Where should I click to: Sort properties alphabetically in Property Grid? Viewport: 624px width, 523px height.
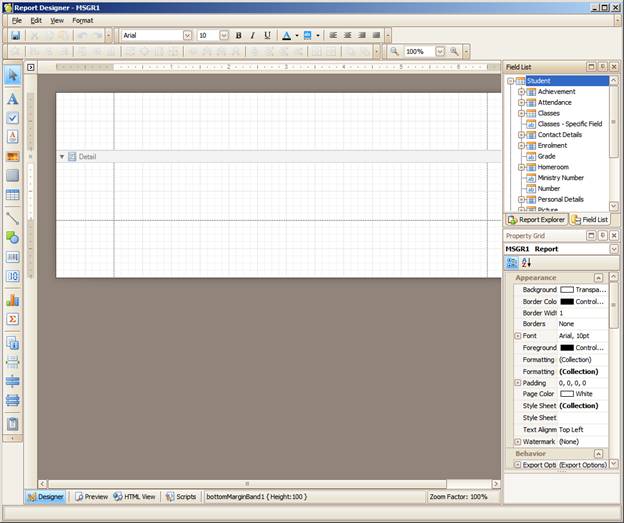[526, 262]
